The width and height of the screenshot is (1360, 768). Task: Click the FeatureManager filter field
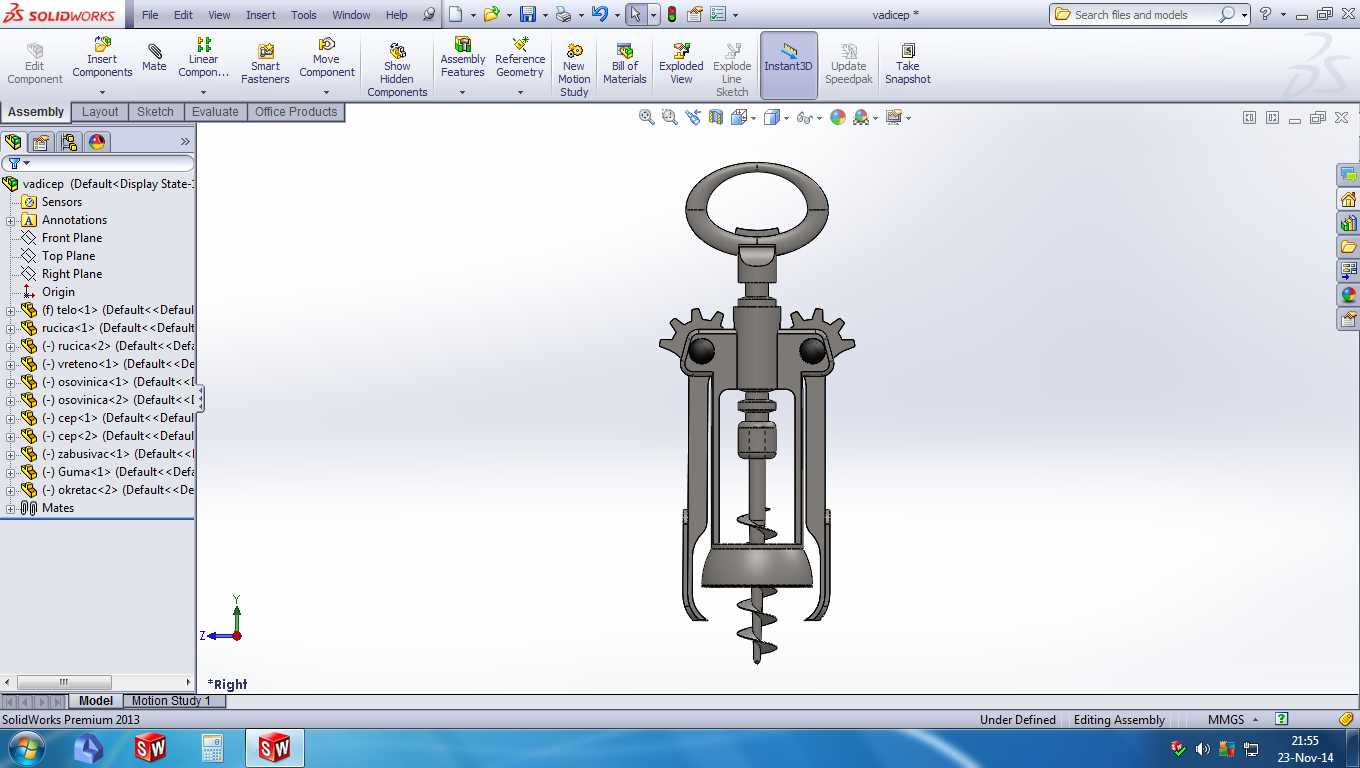click(x=98, y=163)
